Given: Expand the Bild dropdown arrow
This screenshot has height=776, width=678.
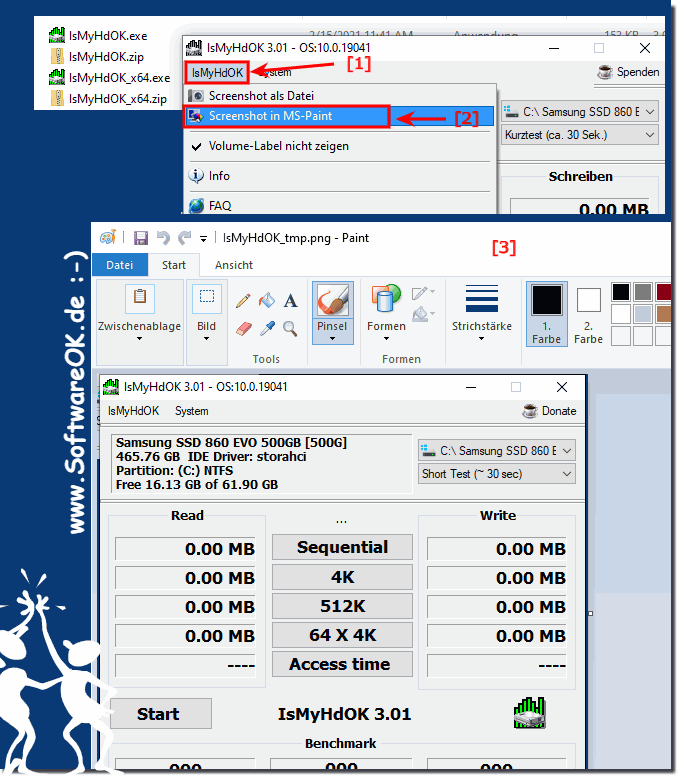Looking at the screenshot, I should pyautogui.click(x=206, y=339).
